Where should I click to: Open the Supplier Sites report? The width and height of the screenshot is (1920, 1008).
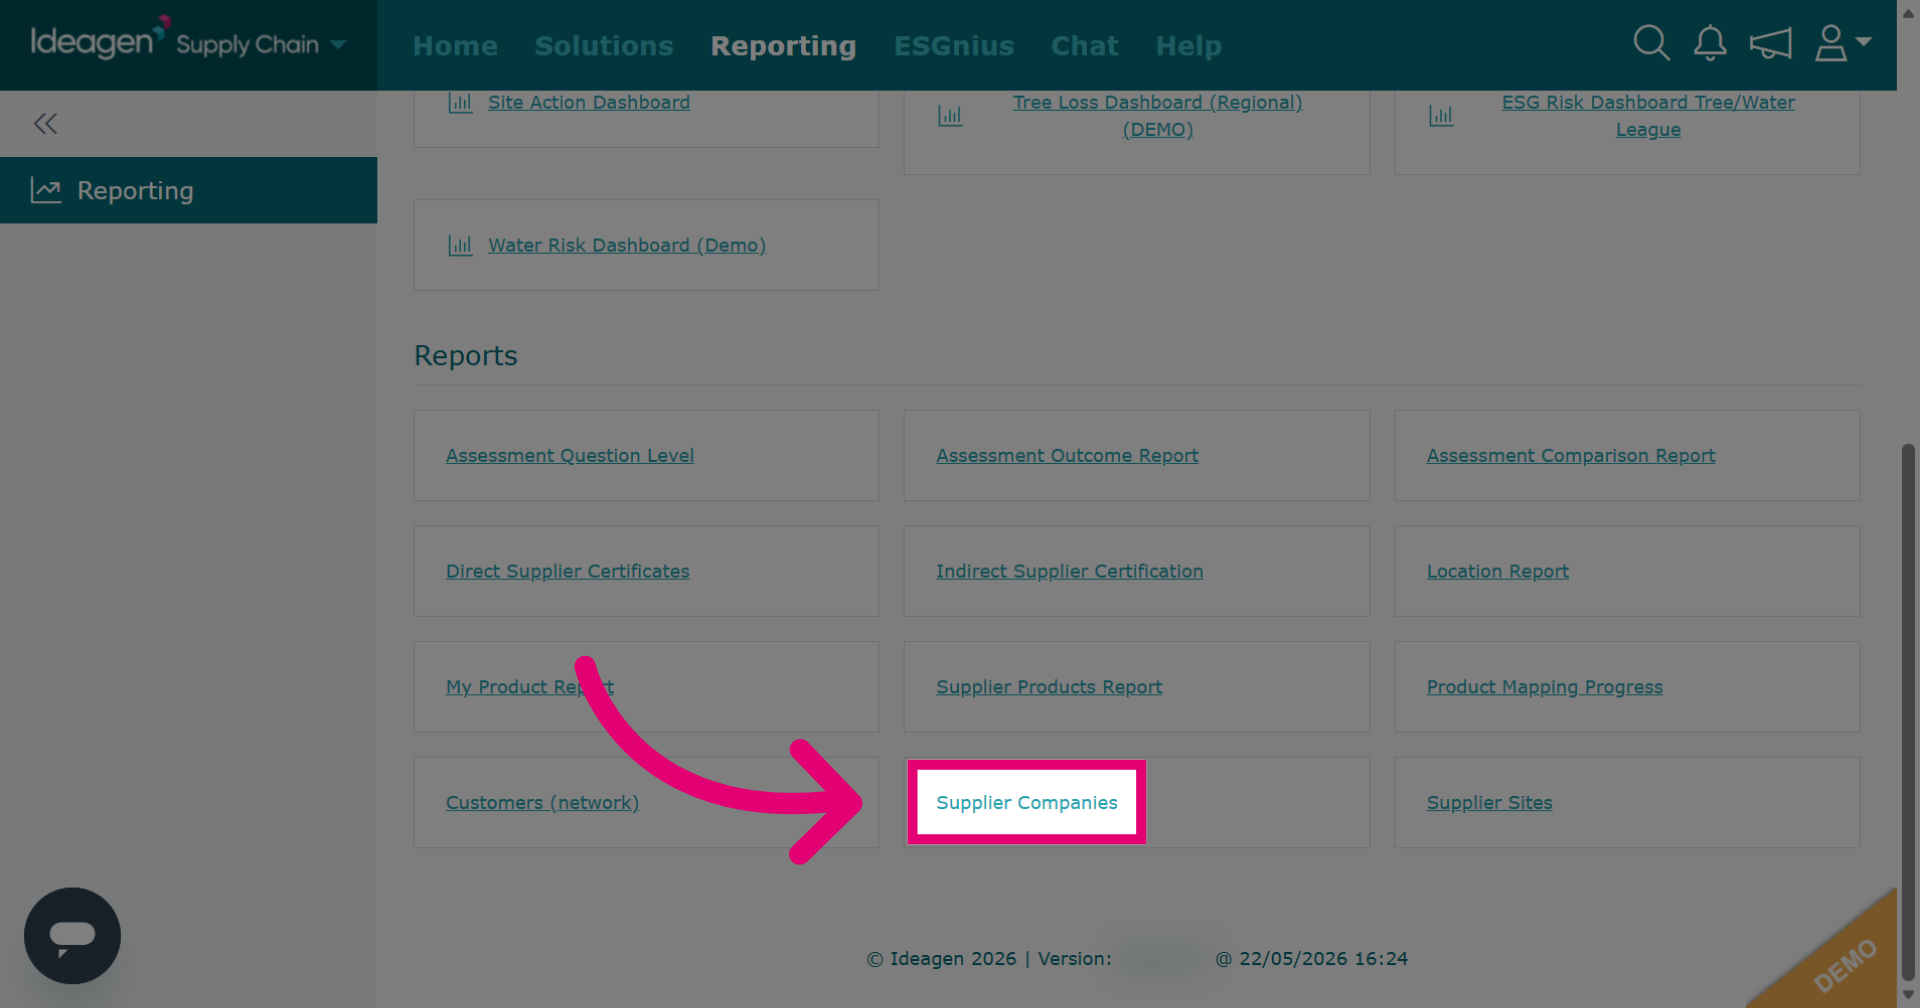tap(1489, 802)
